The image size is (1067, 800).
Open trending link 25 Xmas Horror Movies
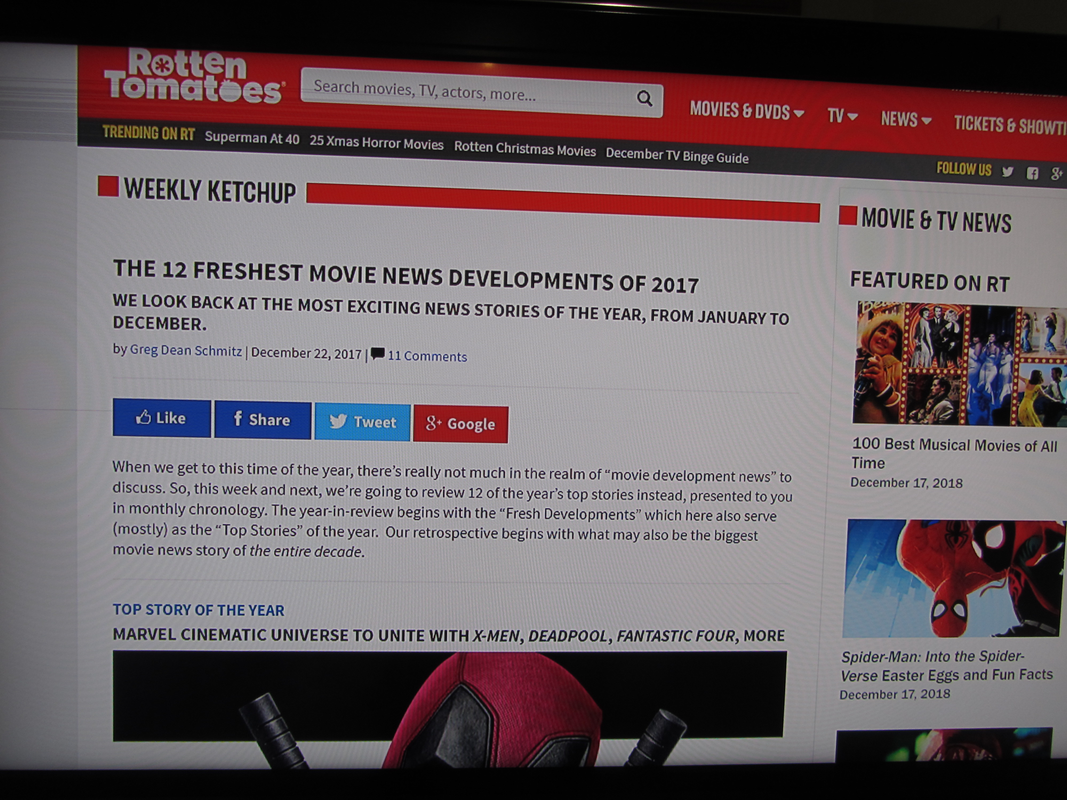pos(376,144)
